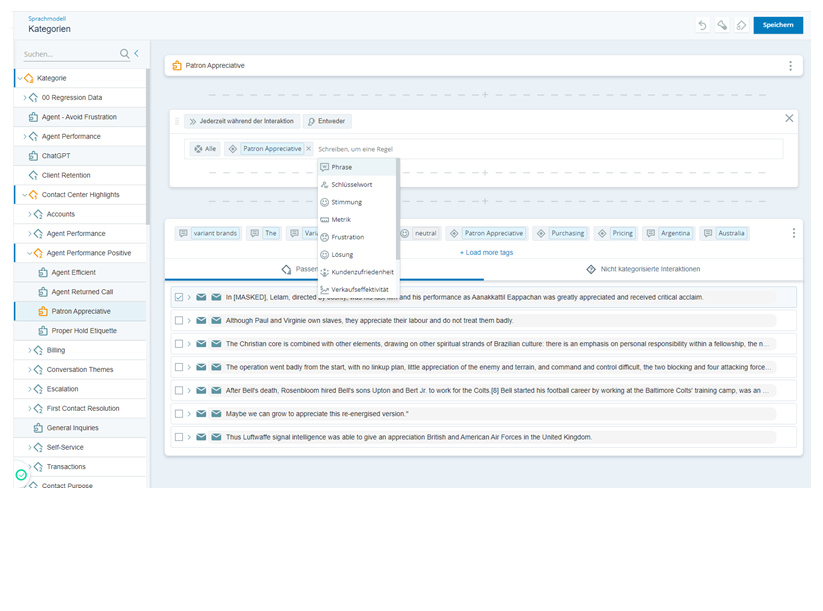This screenshot has height=611, width=823.
Task: Expand the Although Paul and Virginie row
Action: click(x=189, y=320)
